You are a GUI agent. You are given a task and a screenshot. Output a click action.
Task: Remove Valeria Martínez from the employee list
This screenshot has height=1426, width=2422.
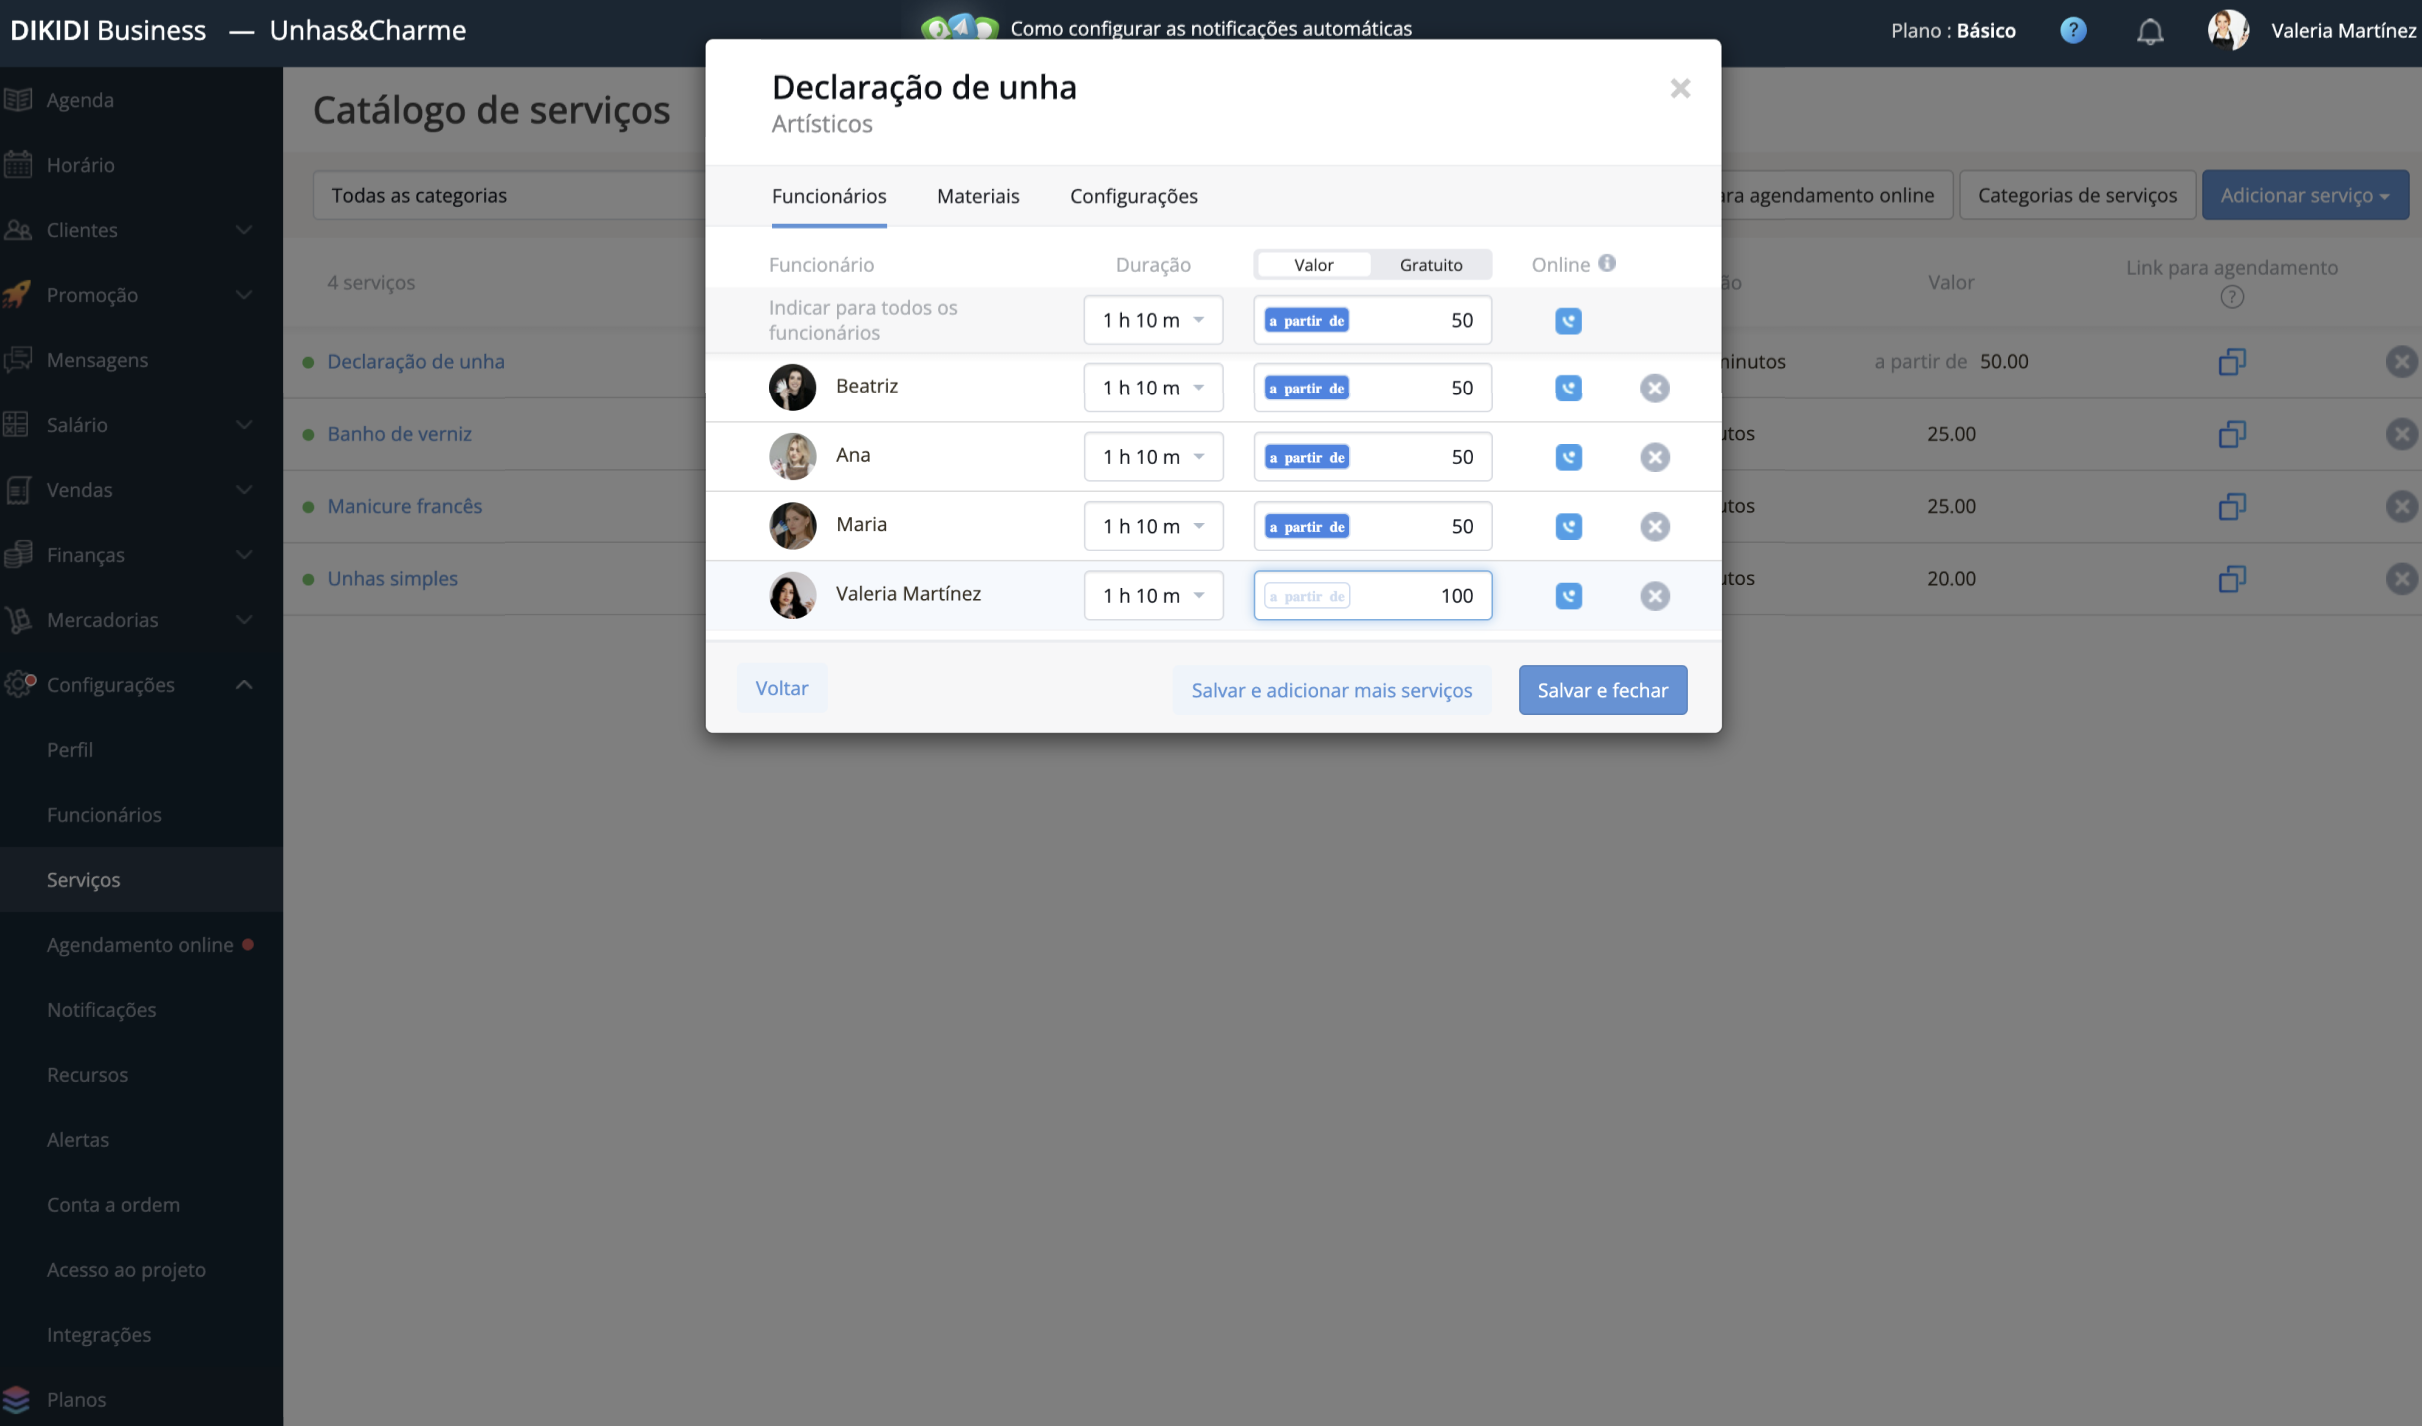tap(1654, 596)
